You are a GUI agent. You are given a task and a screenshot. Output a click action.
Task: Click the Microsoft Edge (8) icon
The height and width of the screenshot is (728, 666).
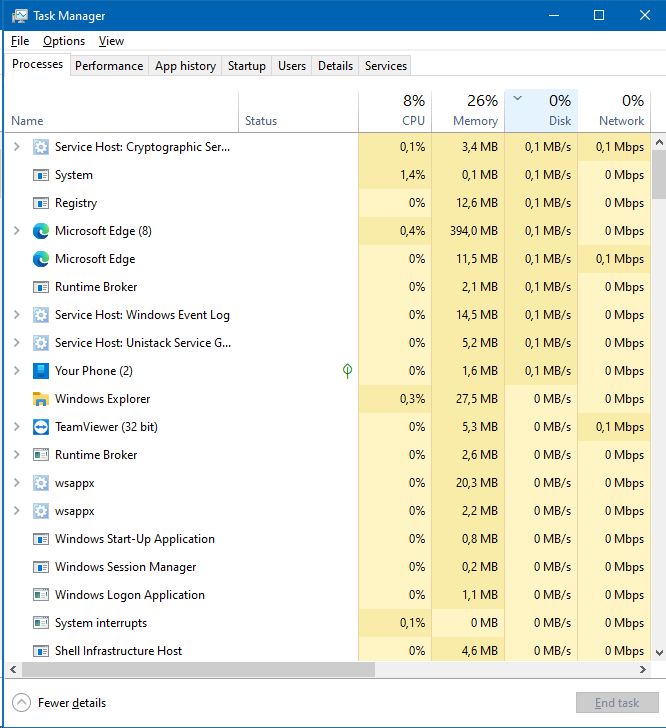41,231
